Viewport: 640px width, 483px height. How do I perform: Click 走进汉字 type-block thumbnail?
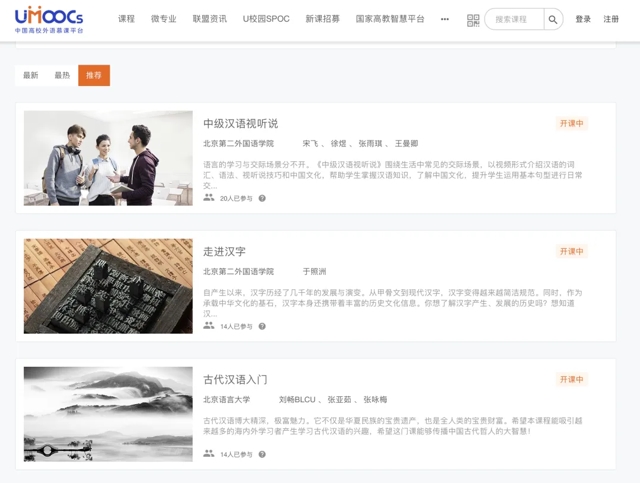[x=108, y=286]
